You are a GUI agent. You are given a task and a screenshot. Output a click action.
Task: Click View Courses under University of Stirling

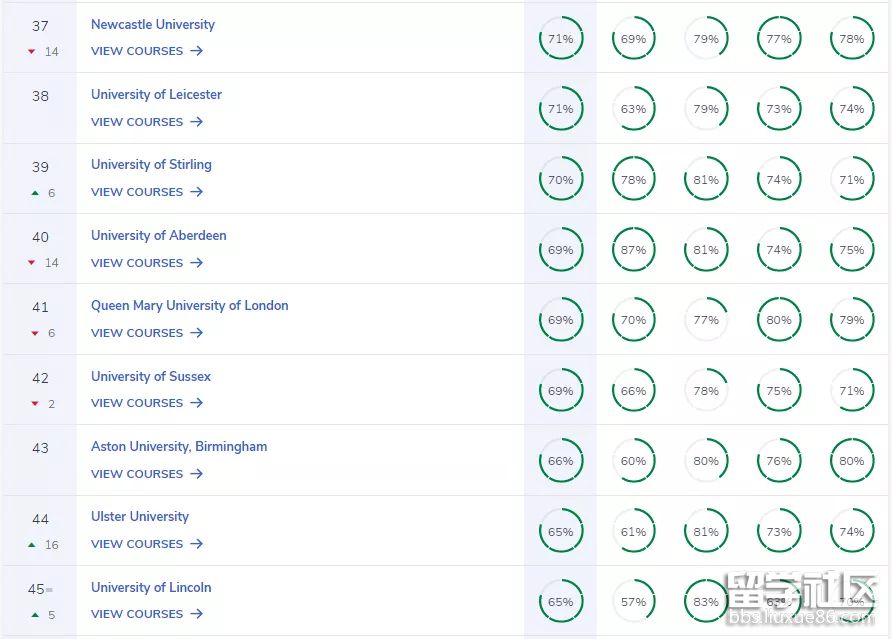pos(137,192)
